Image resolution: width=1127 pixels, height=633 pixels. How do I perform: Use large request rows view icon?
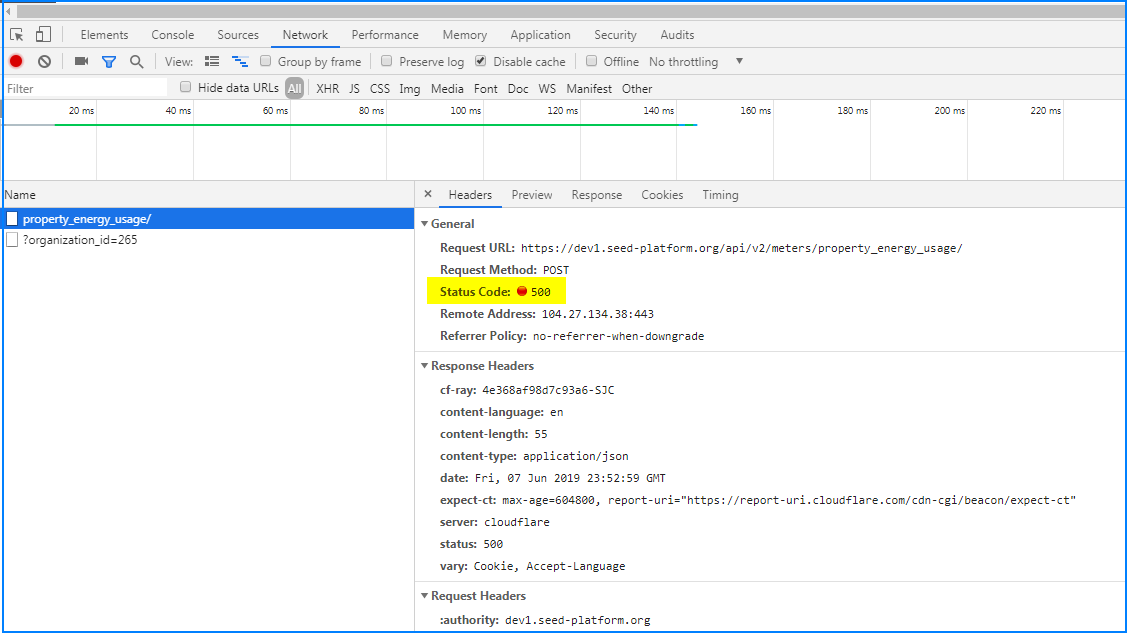point(212,62)
